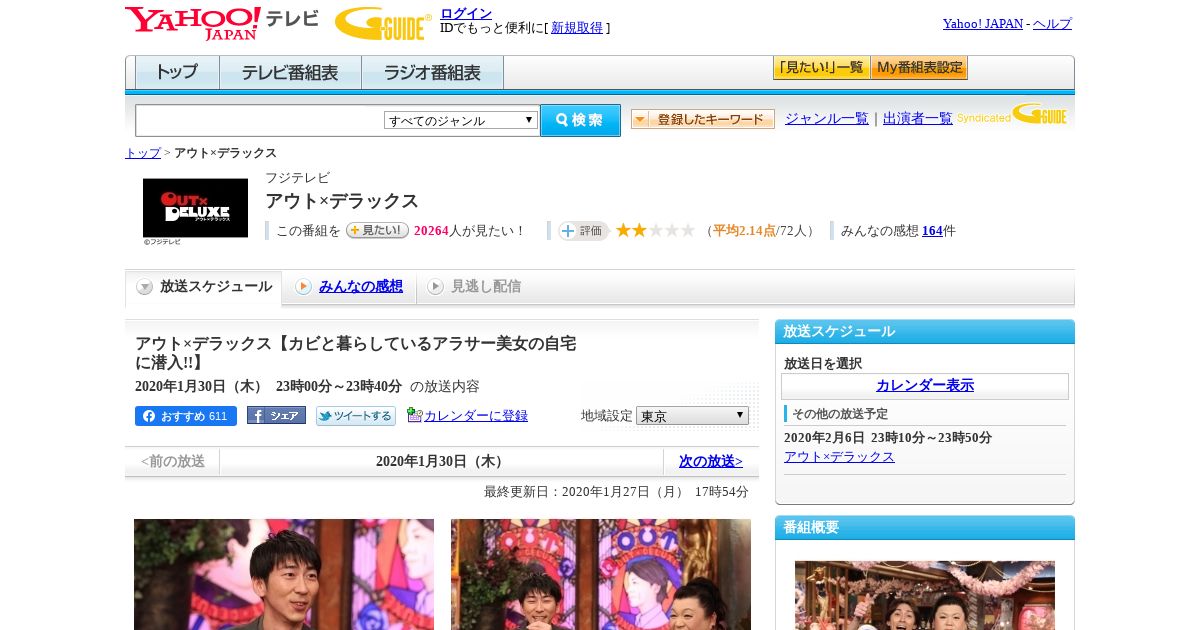The height and width of the screenshot is (630, 1200).
Task: Open the My番組表設定 button
Action: 919,68
